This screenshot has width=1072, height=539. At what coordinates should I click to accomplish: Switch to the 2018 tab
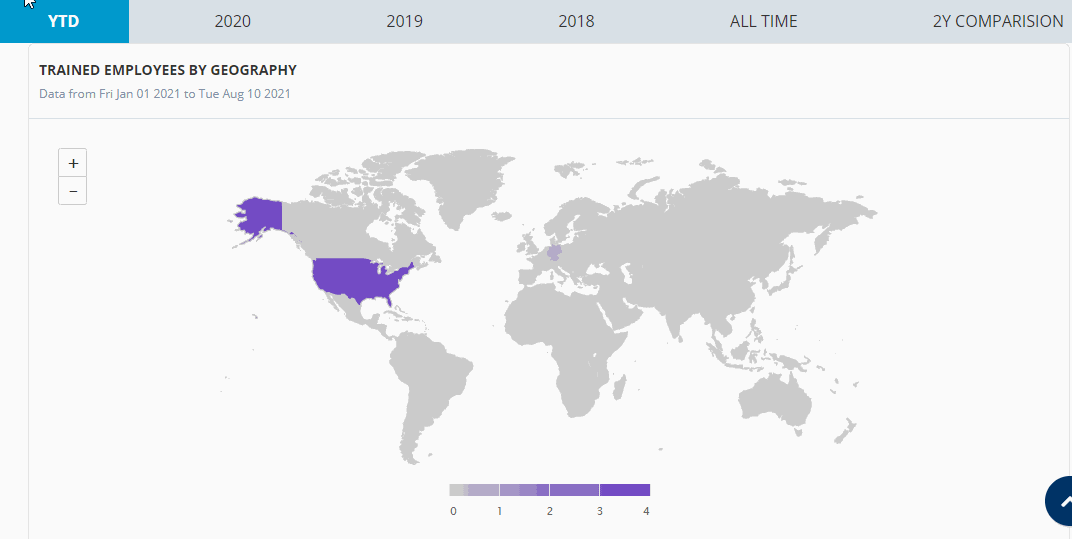[x=576, y=21]
